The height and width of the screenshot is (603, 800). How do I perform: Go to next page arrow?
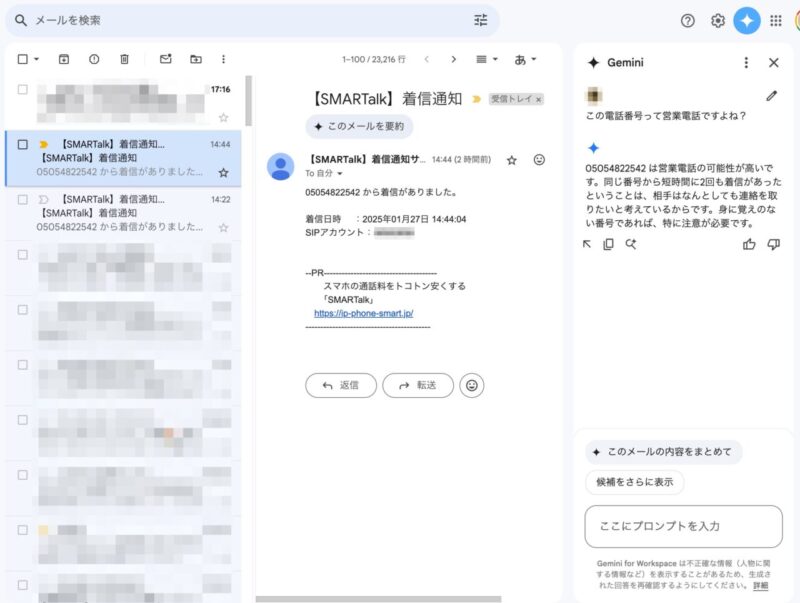point(454,59)
